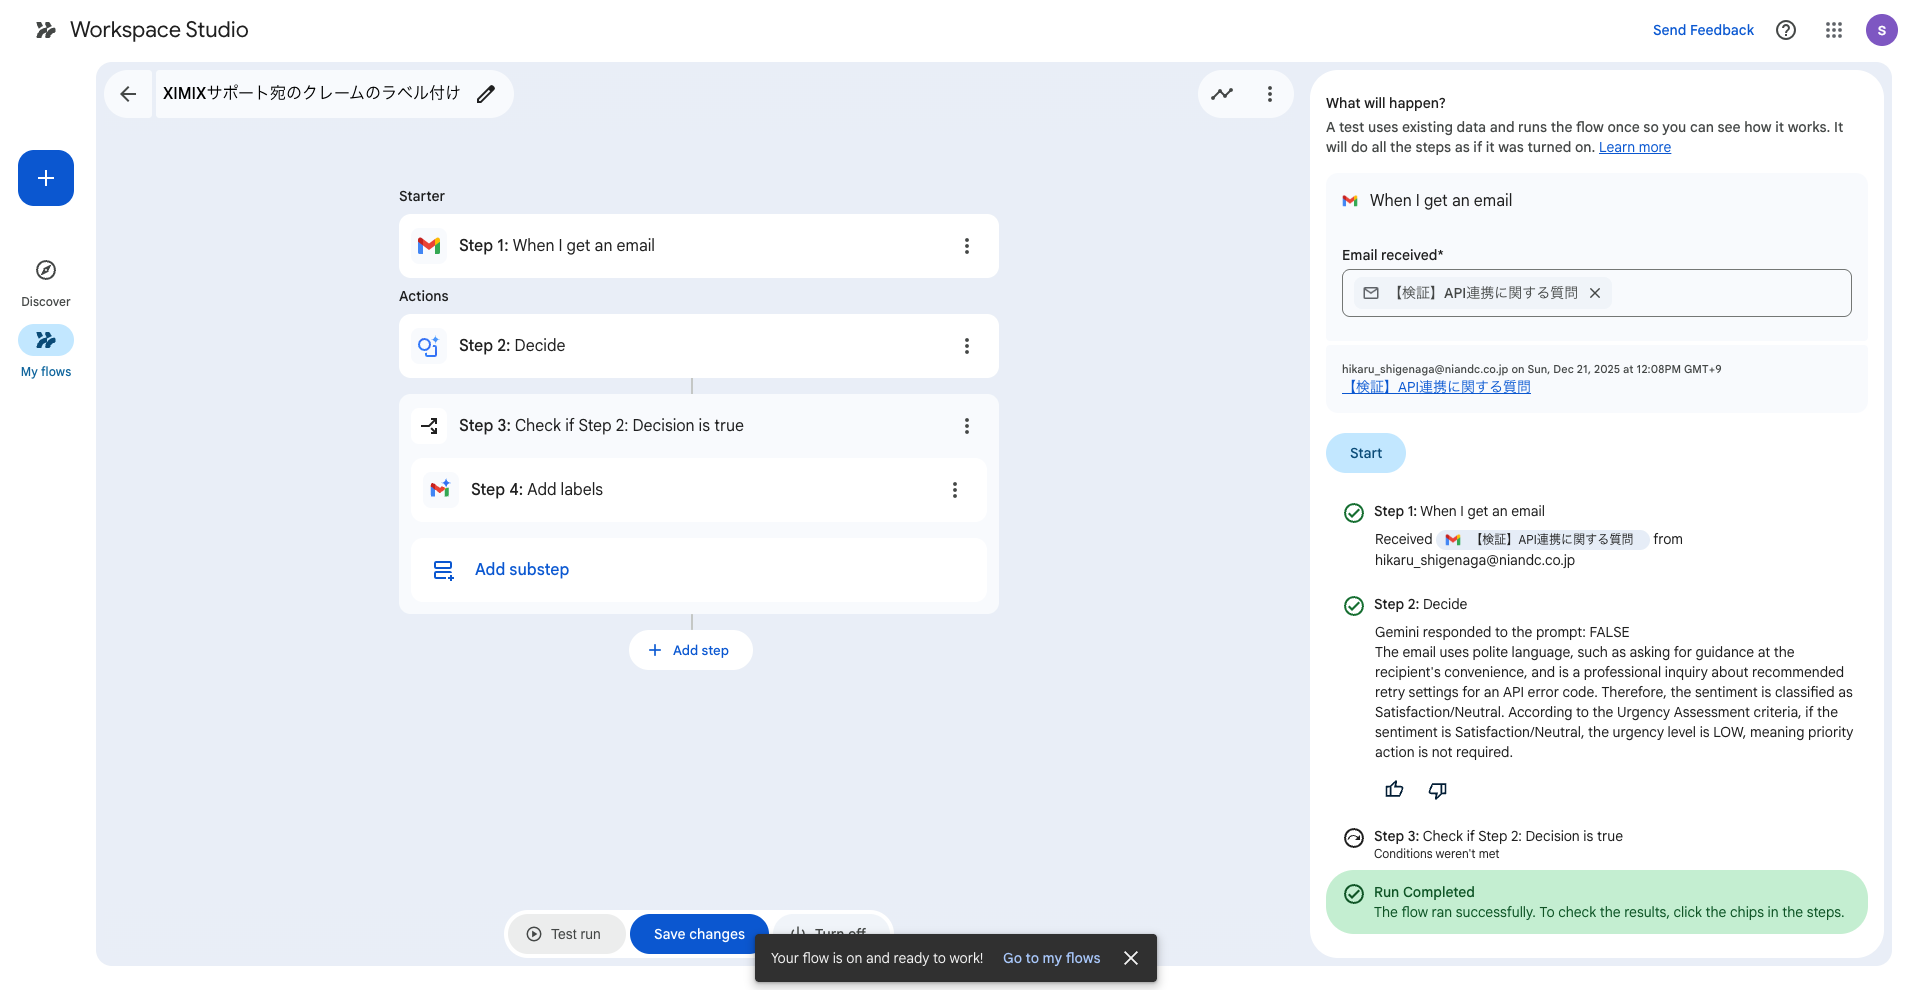Give thumbs down to Gemini response

(x=1437, y=790)
